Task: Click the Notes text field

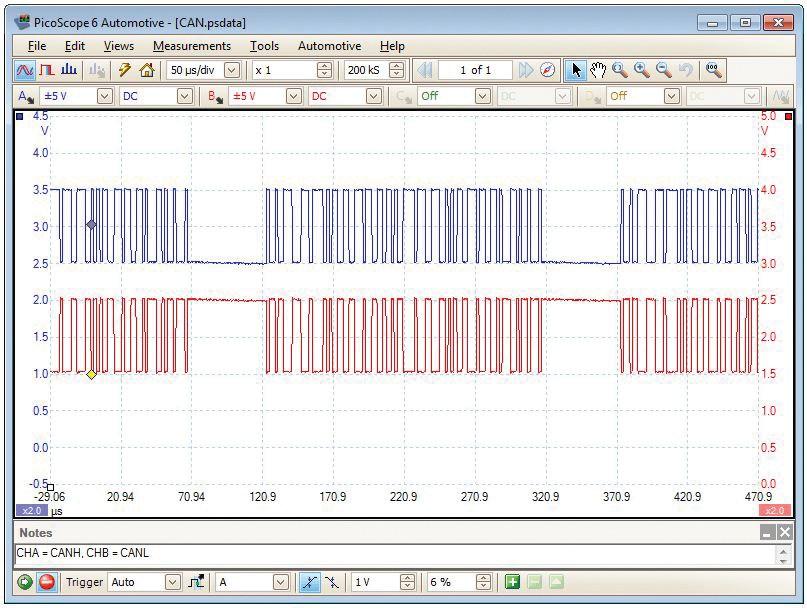Action: pyautogui.click(x=395, y=553)
